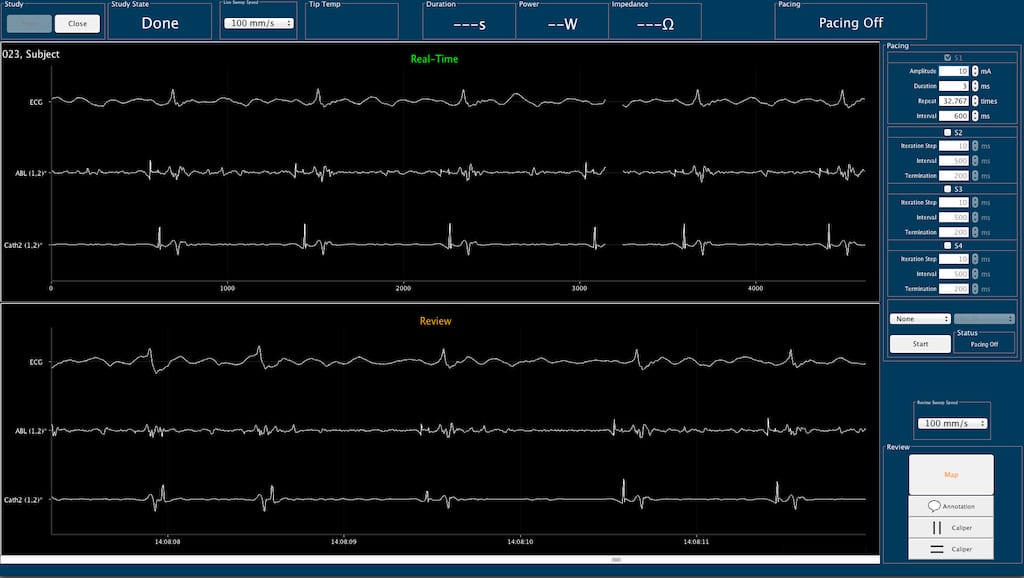Viewport: 1024px width, 578px height.
Task: Focus the S1 Duration input field
Action: (x=954, y=86)
